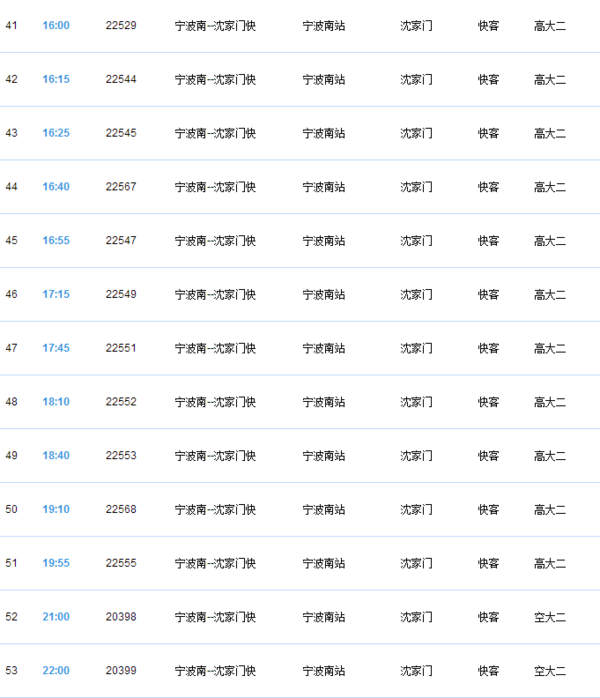This screenshot has height=698, width=600.
Task: Click destination 沈家门 in row 46
Action: coord(416,295)
